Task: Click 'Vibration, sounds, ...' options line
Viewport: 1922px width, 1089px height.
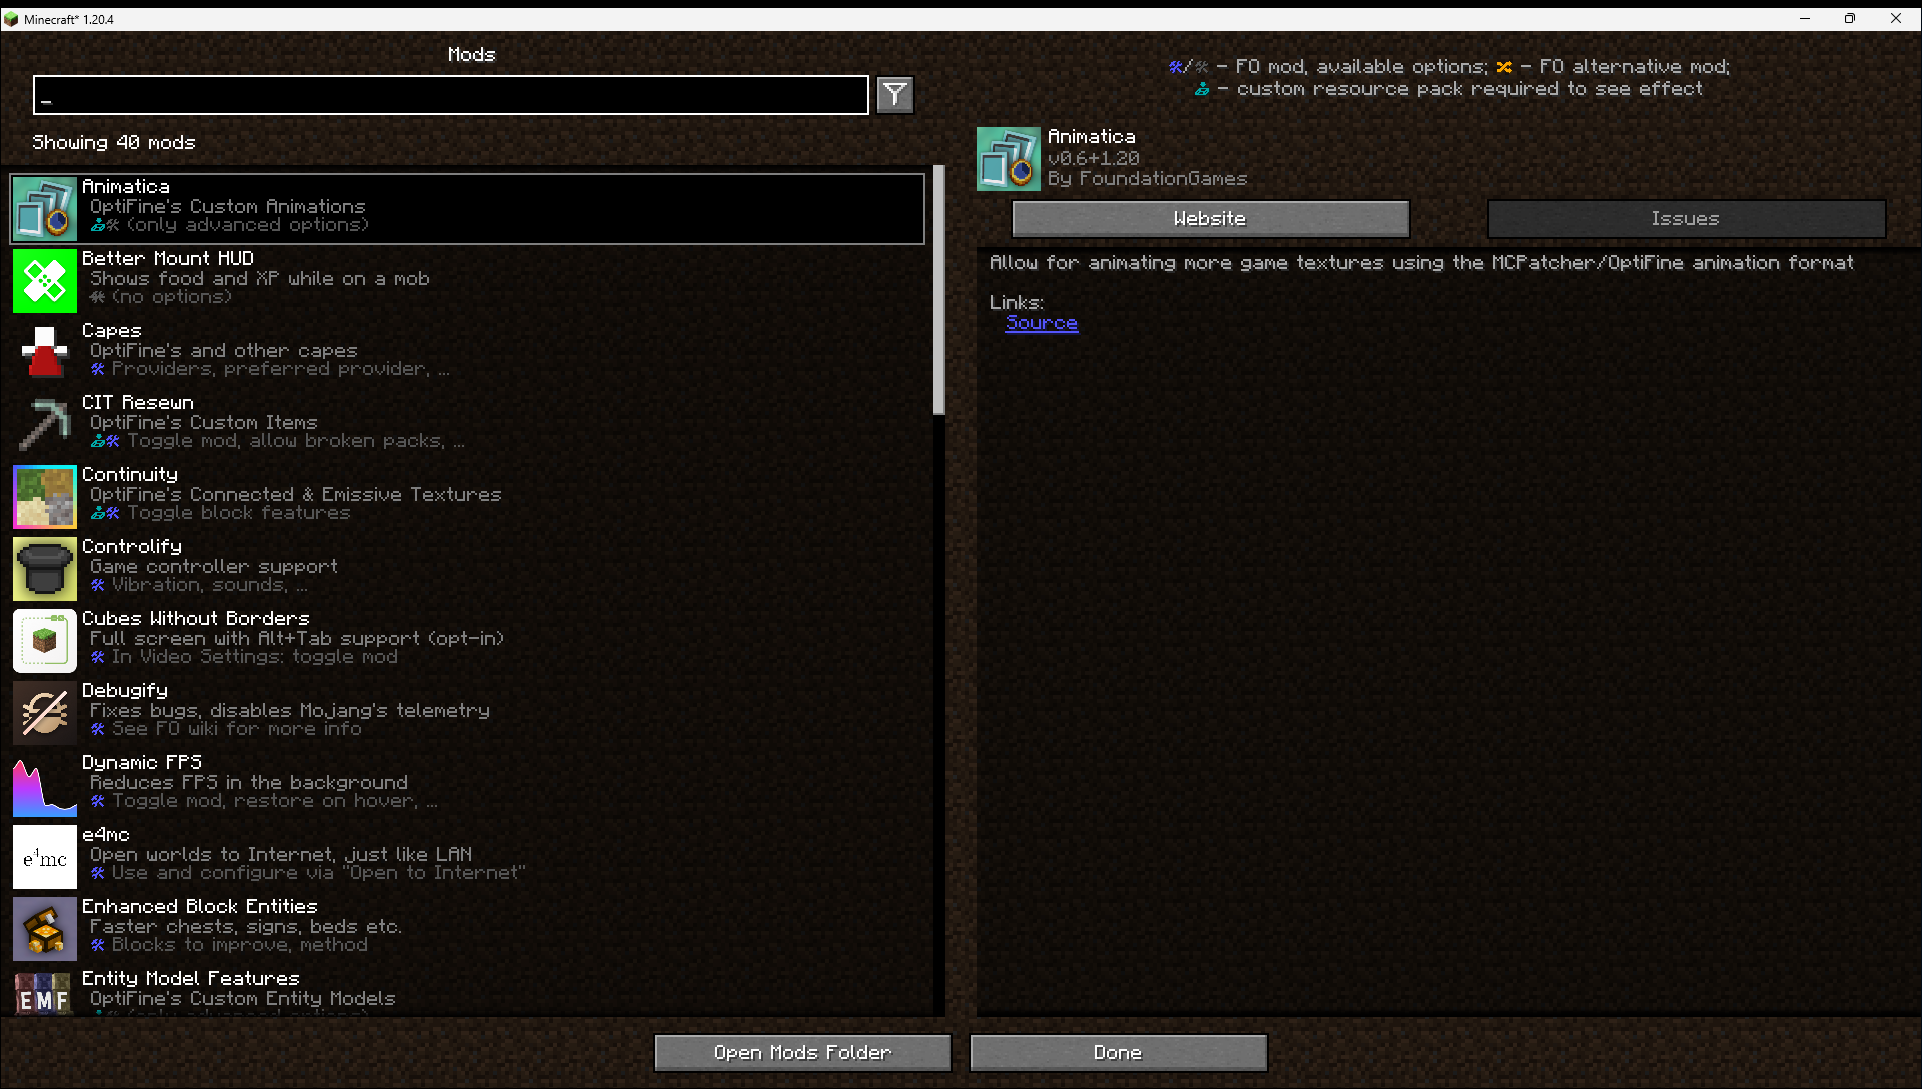Action: [210, 585]
